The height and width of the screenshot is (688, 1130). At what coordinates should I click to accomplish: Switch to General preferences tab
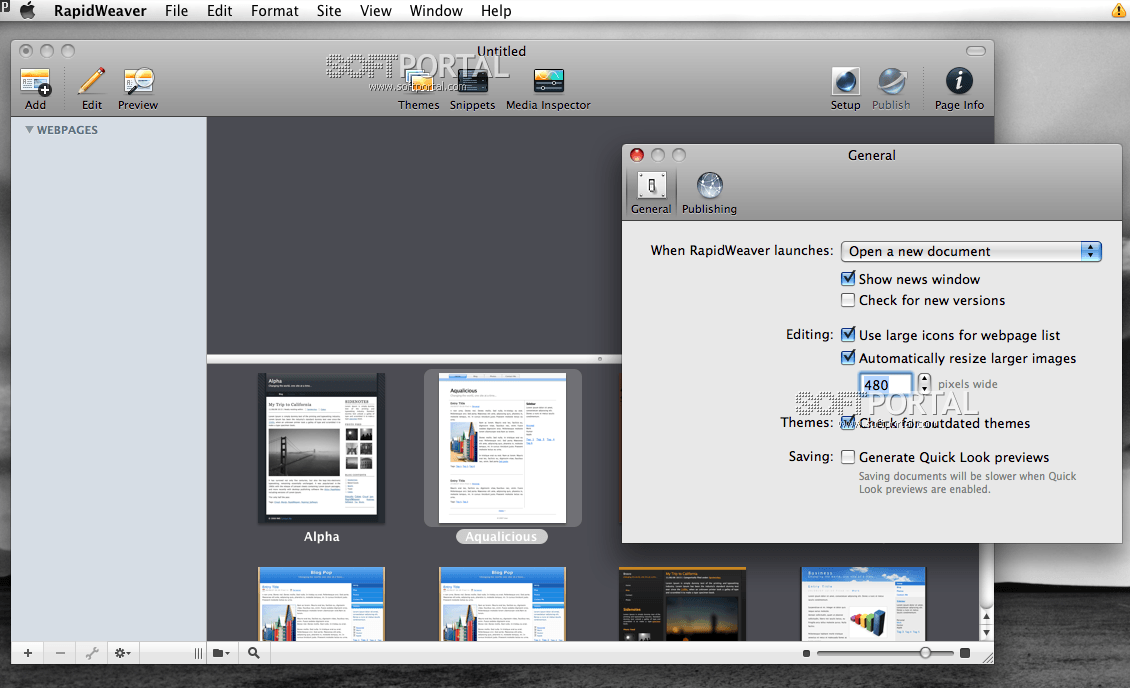651,193
